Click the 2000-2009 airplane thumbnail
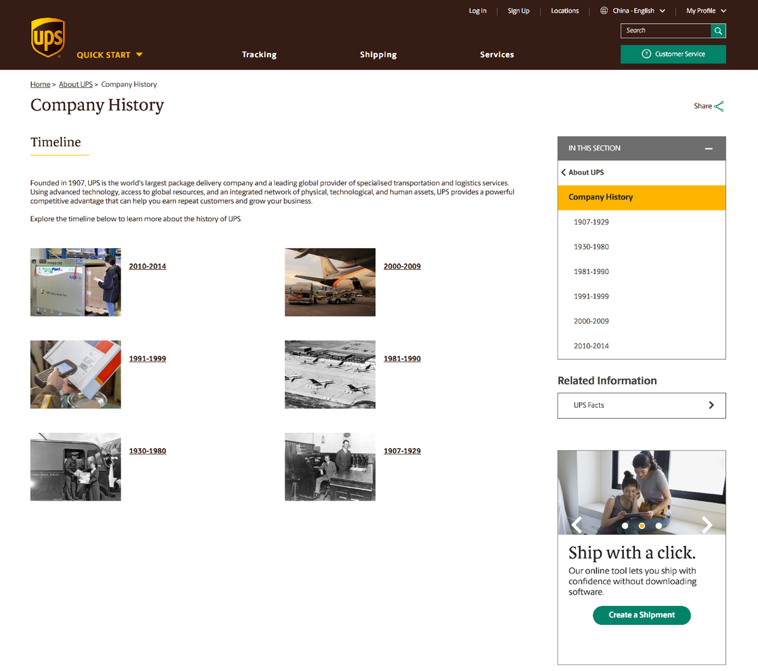 tap(330, 282)
